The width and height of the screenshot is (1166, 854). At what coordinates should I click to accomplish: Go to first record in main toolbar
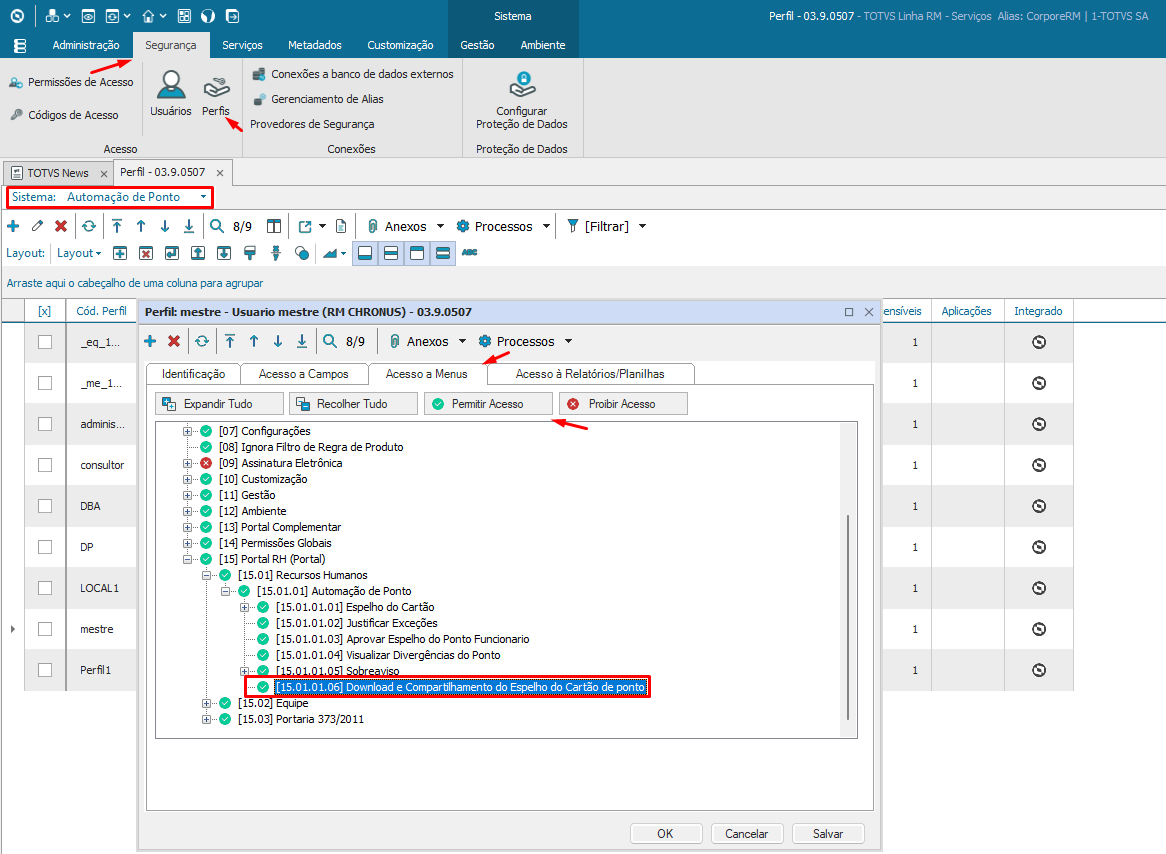point(117,226)
